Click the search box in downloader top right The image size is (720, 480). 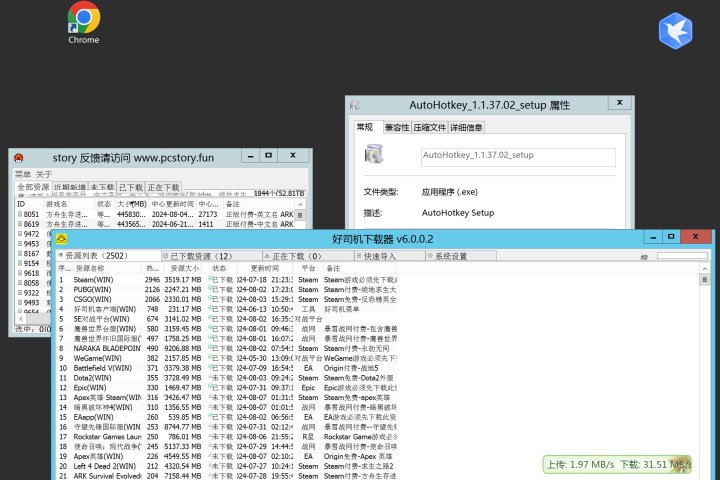(x=682, y=256)
